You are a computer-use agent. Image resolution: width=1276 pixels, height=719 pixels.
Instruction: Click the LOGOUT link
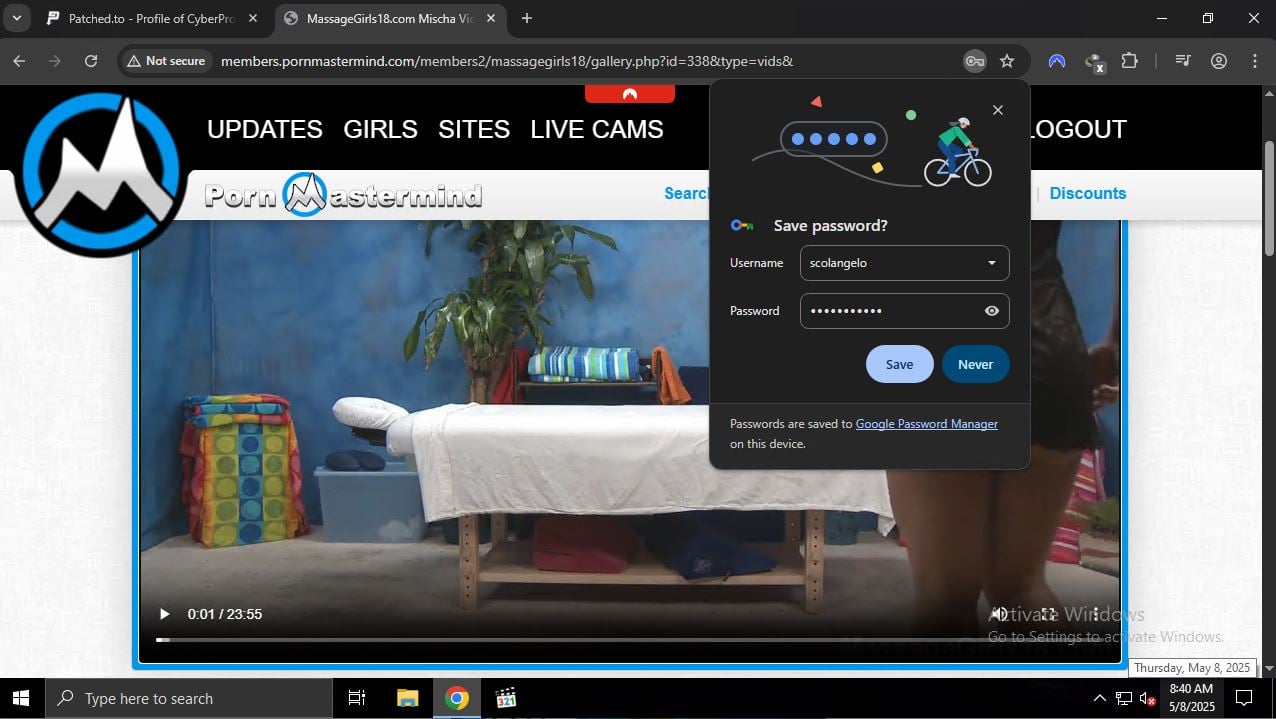click(x=1078, y=129)
